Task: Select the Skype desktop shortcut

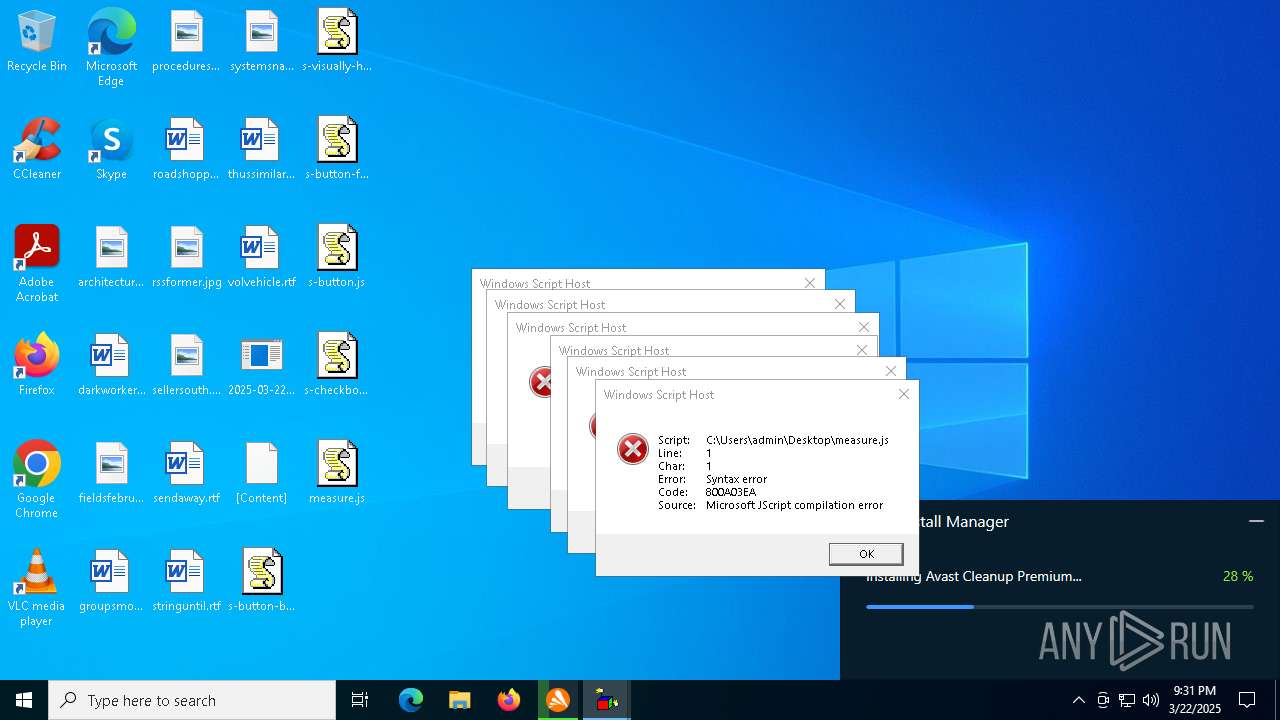Action: tap(111, 150)
